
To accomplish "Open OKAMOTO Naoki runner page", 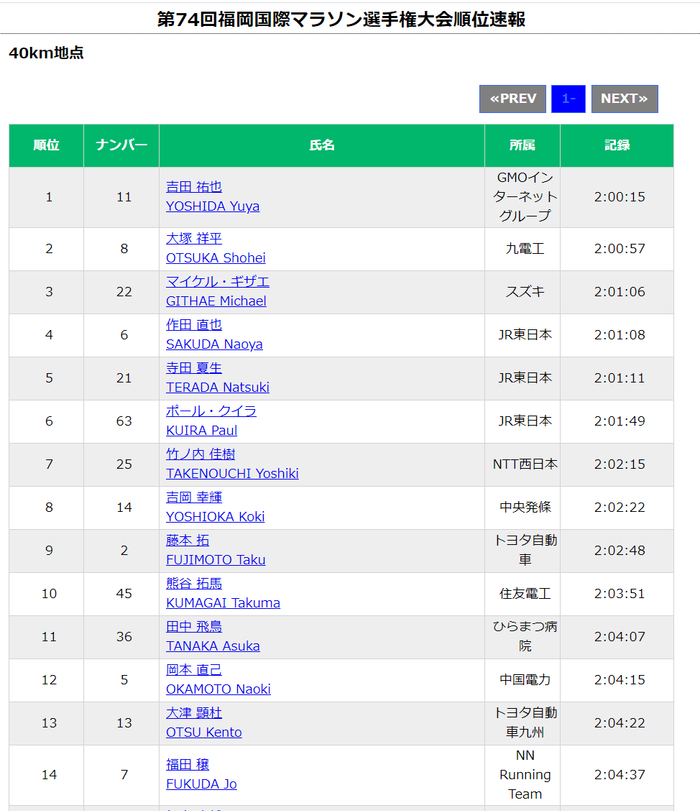I will [x=218, y=688].
